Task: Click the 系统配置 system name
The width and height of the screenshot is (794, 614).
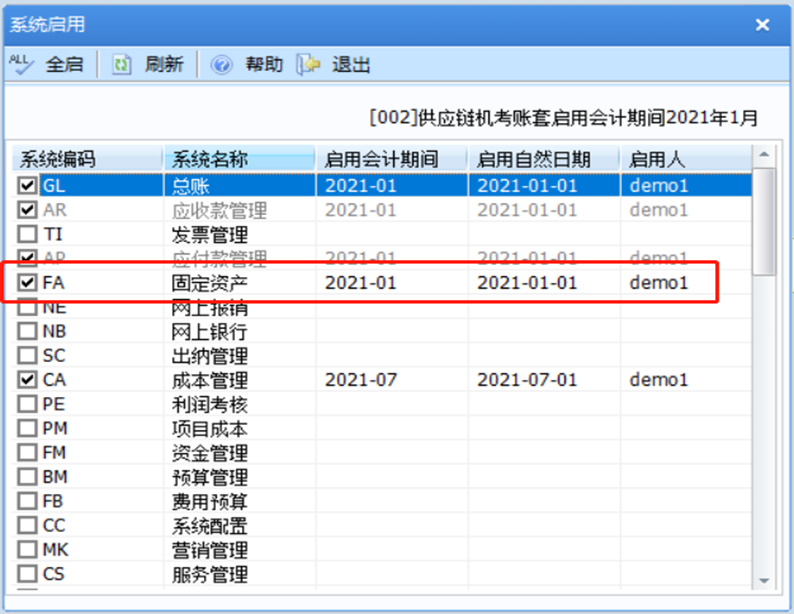Action: (x=210, y=526)
